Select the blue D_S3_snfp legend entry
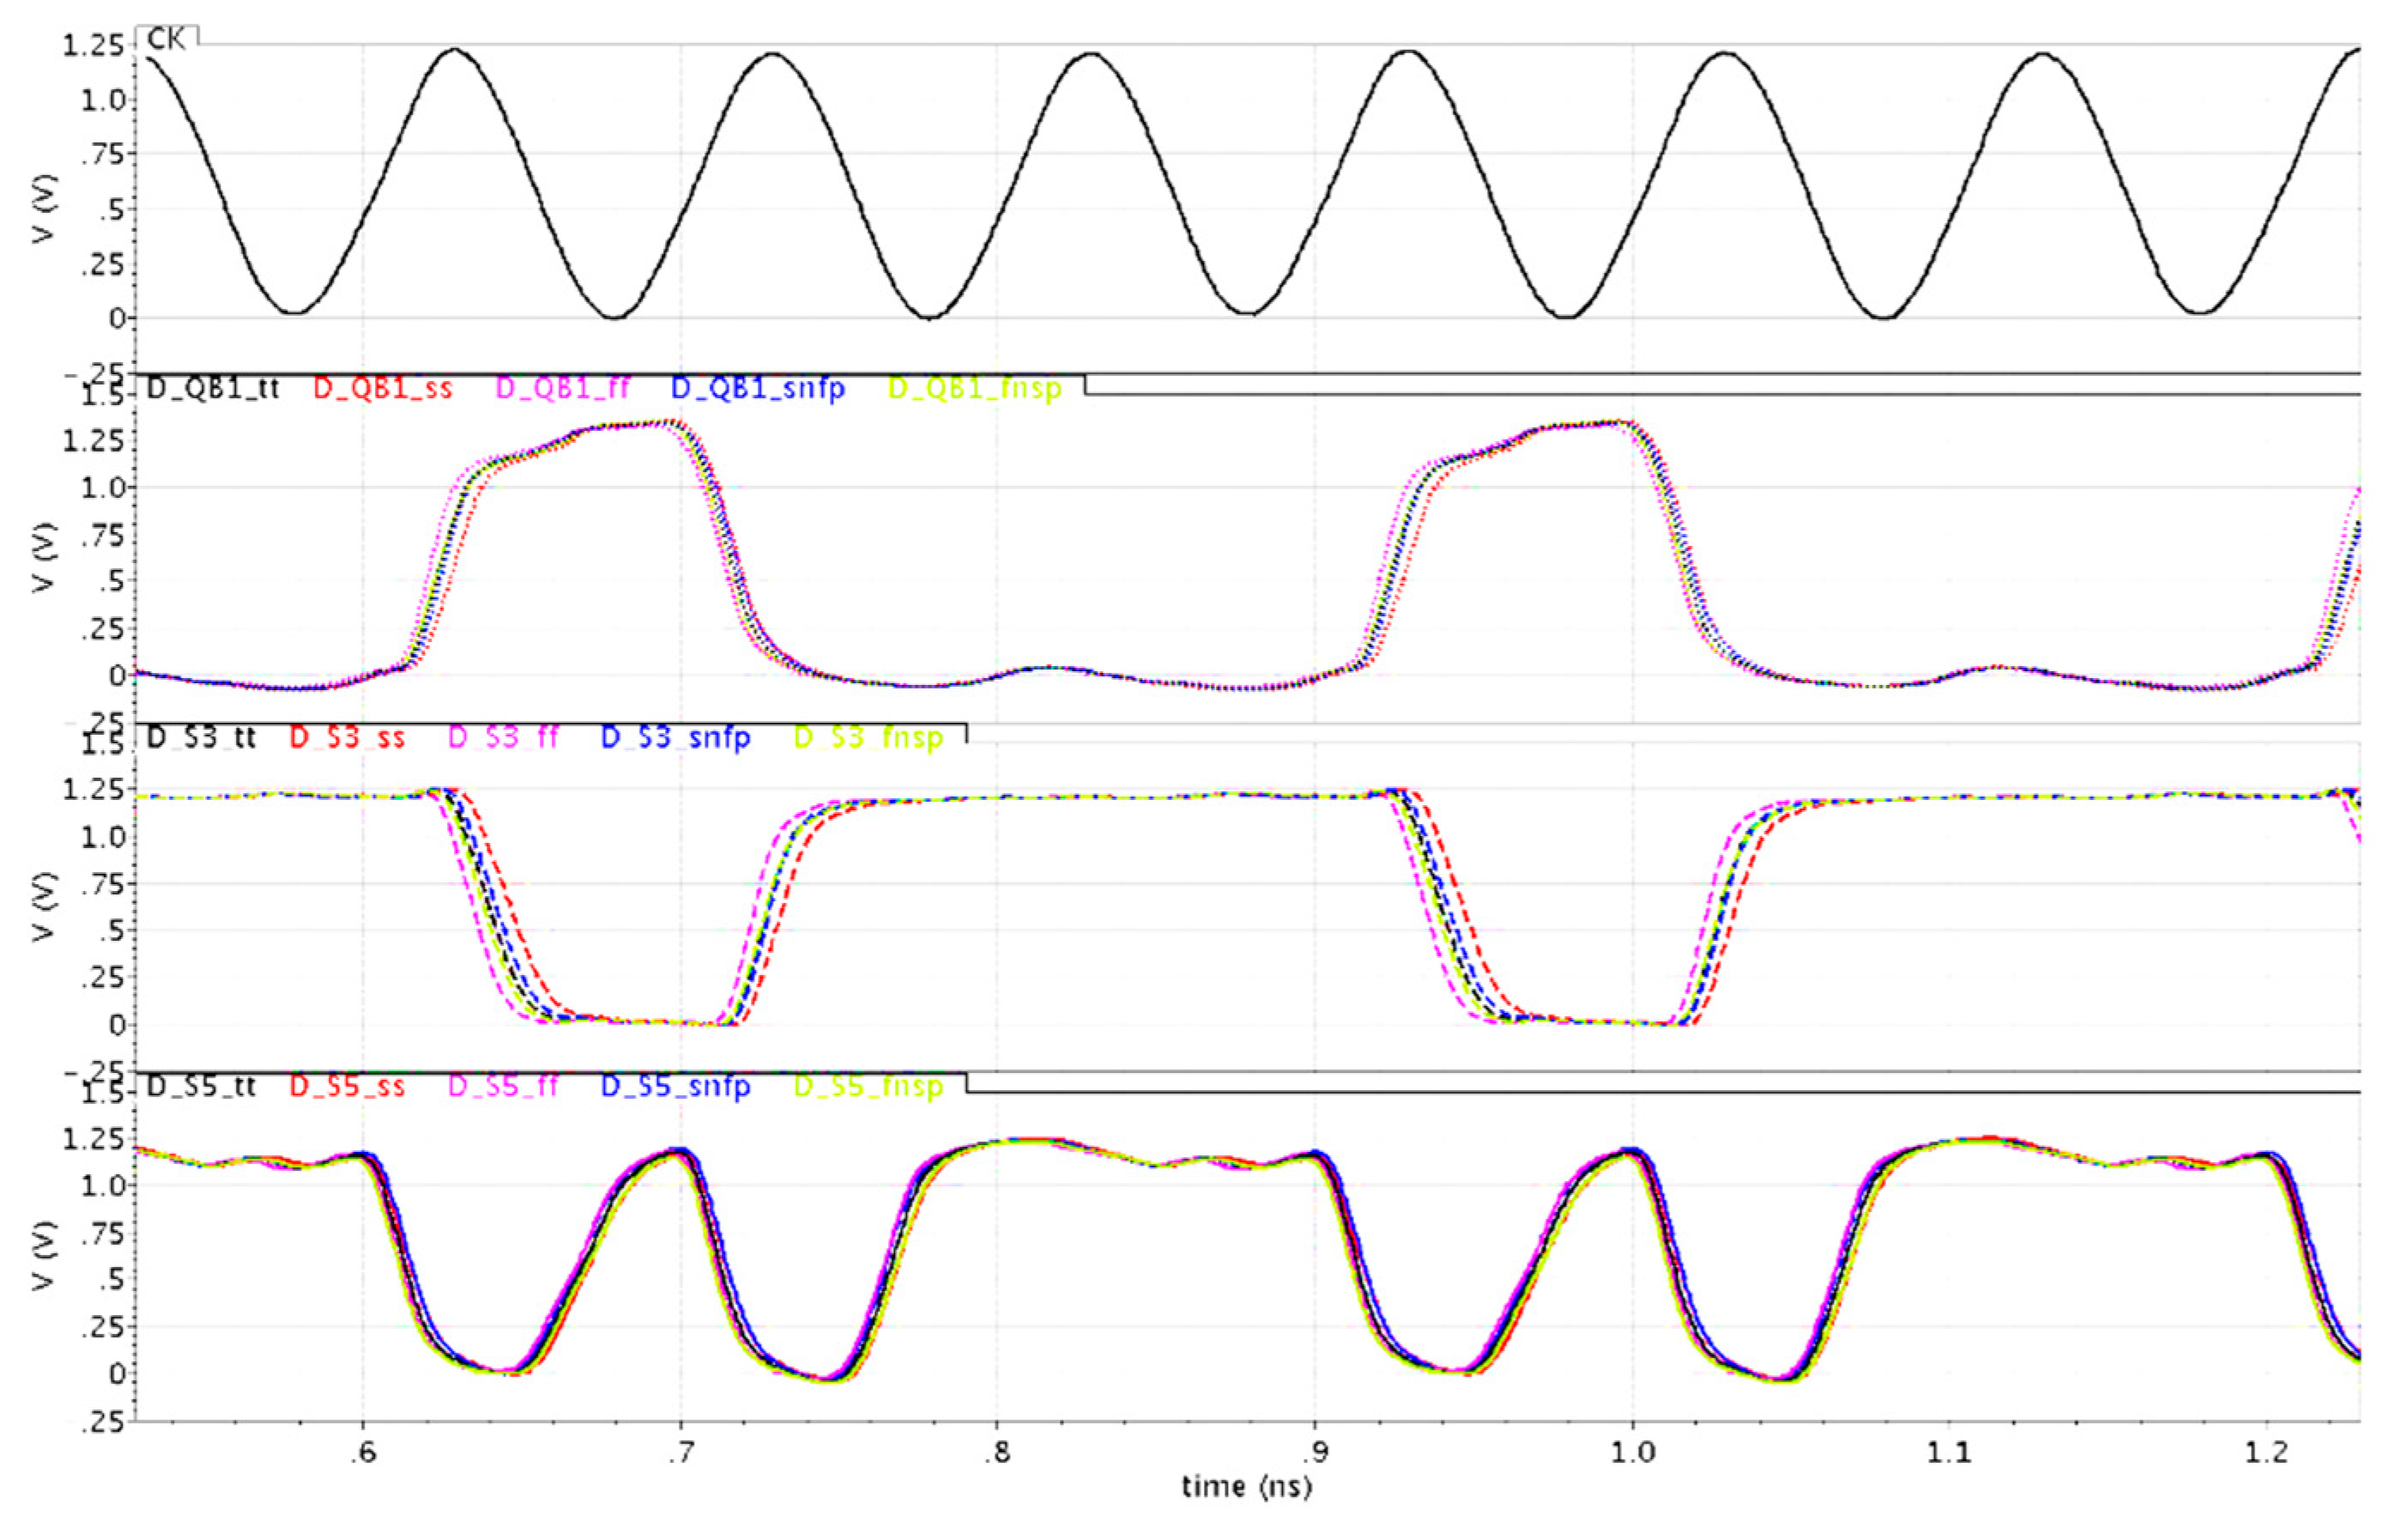This screenshot has width=2408, height=1521. click(676, 738)
